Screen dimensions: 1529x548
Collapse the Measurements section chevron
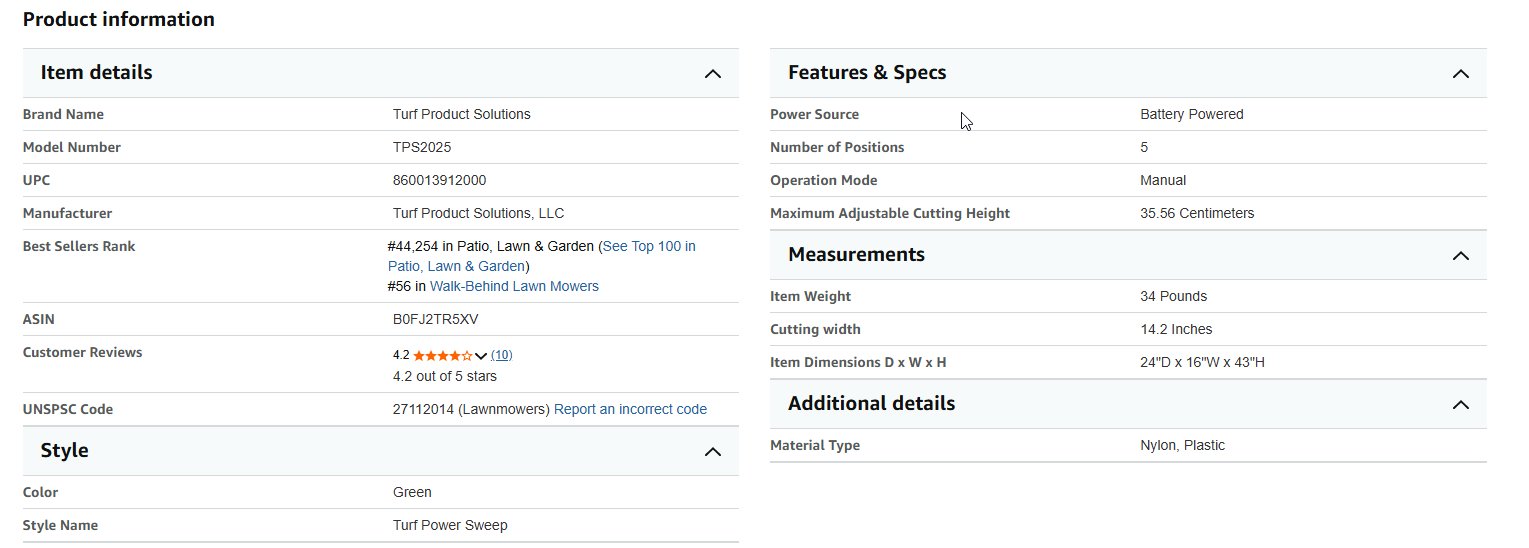[x=1460, y=256]
